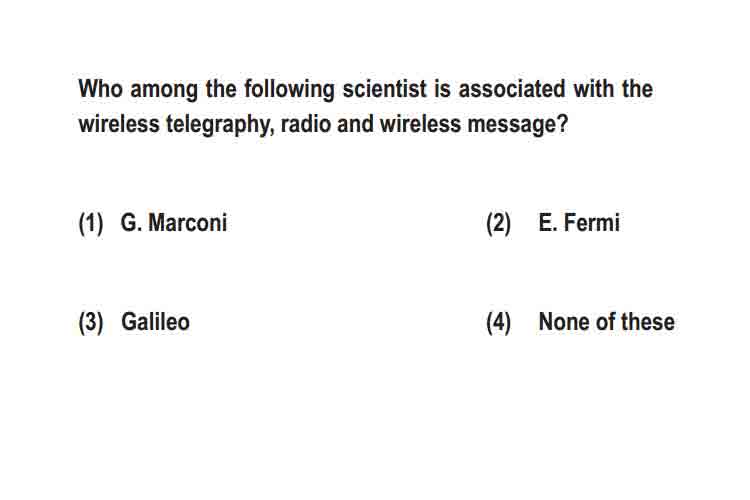Click the word "Who" in the question

100,89
